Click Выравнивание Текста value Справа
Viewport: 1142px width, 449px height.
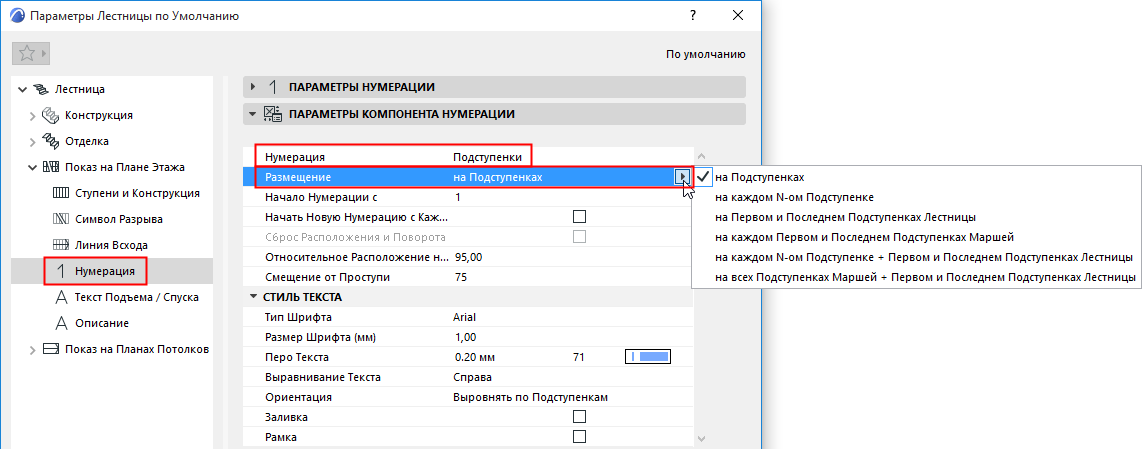(x=473, y=377)
